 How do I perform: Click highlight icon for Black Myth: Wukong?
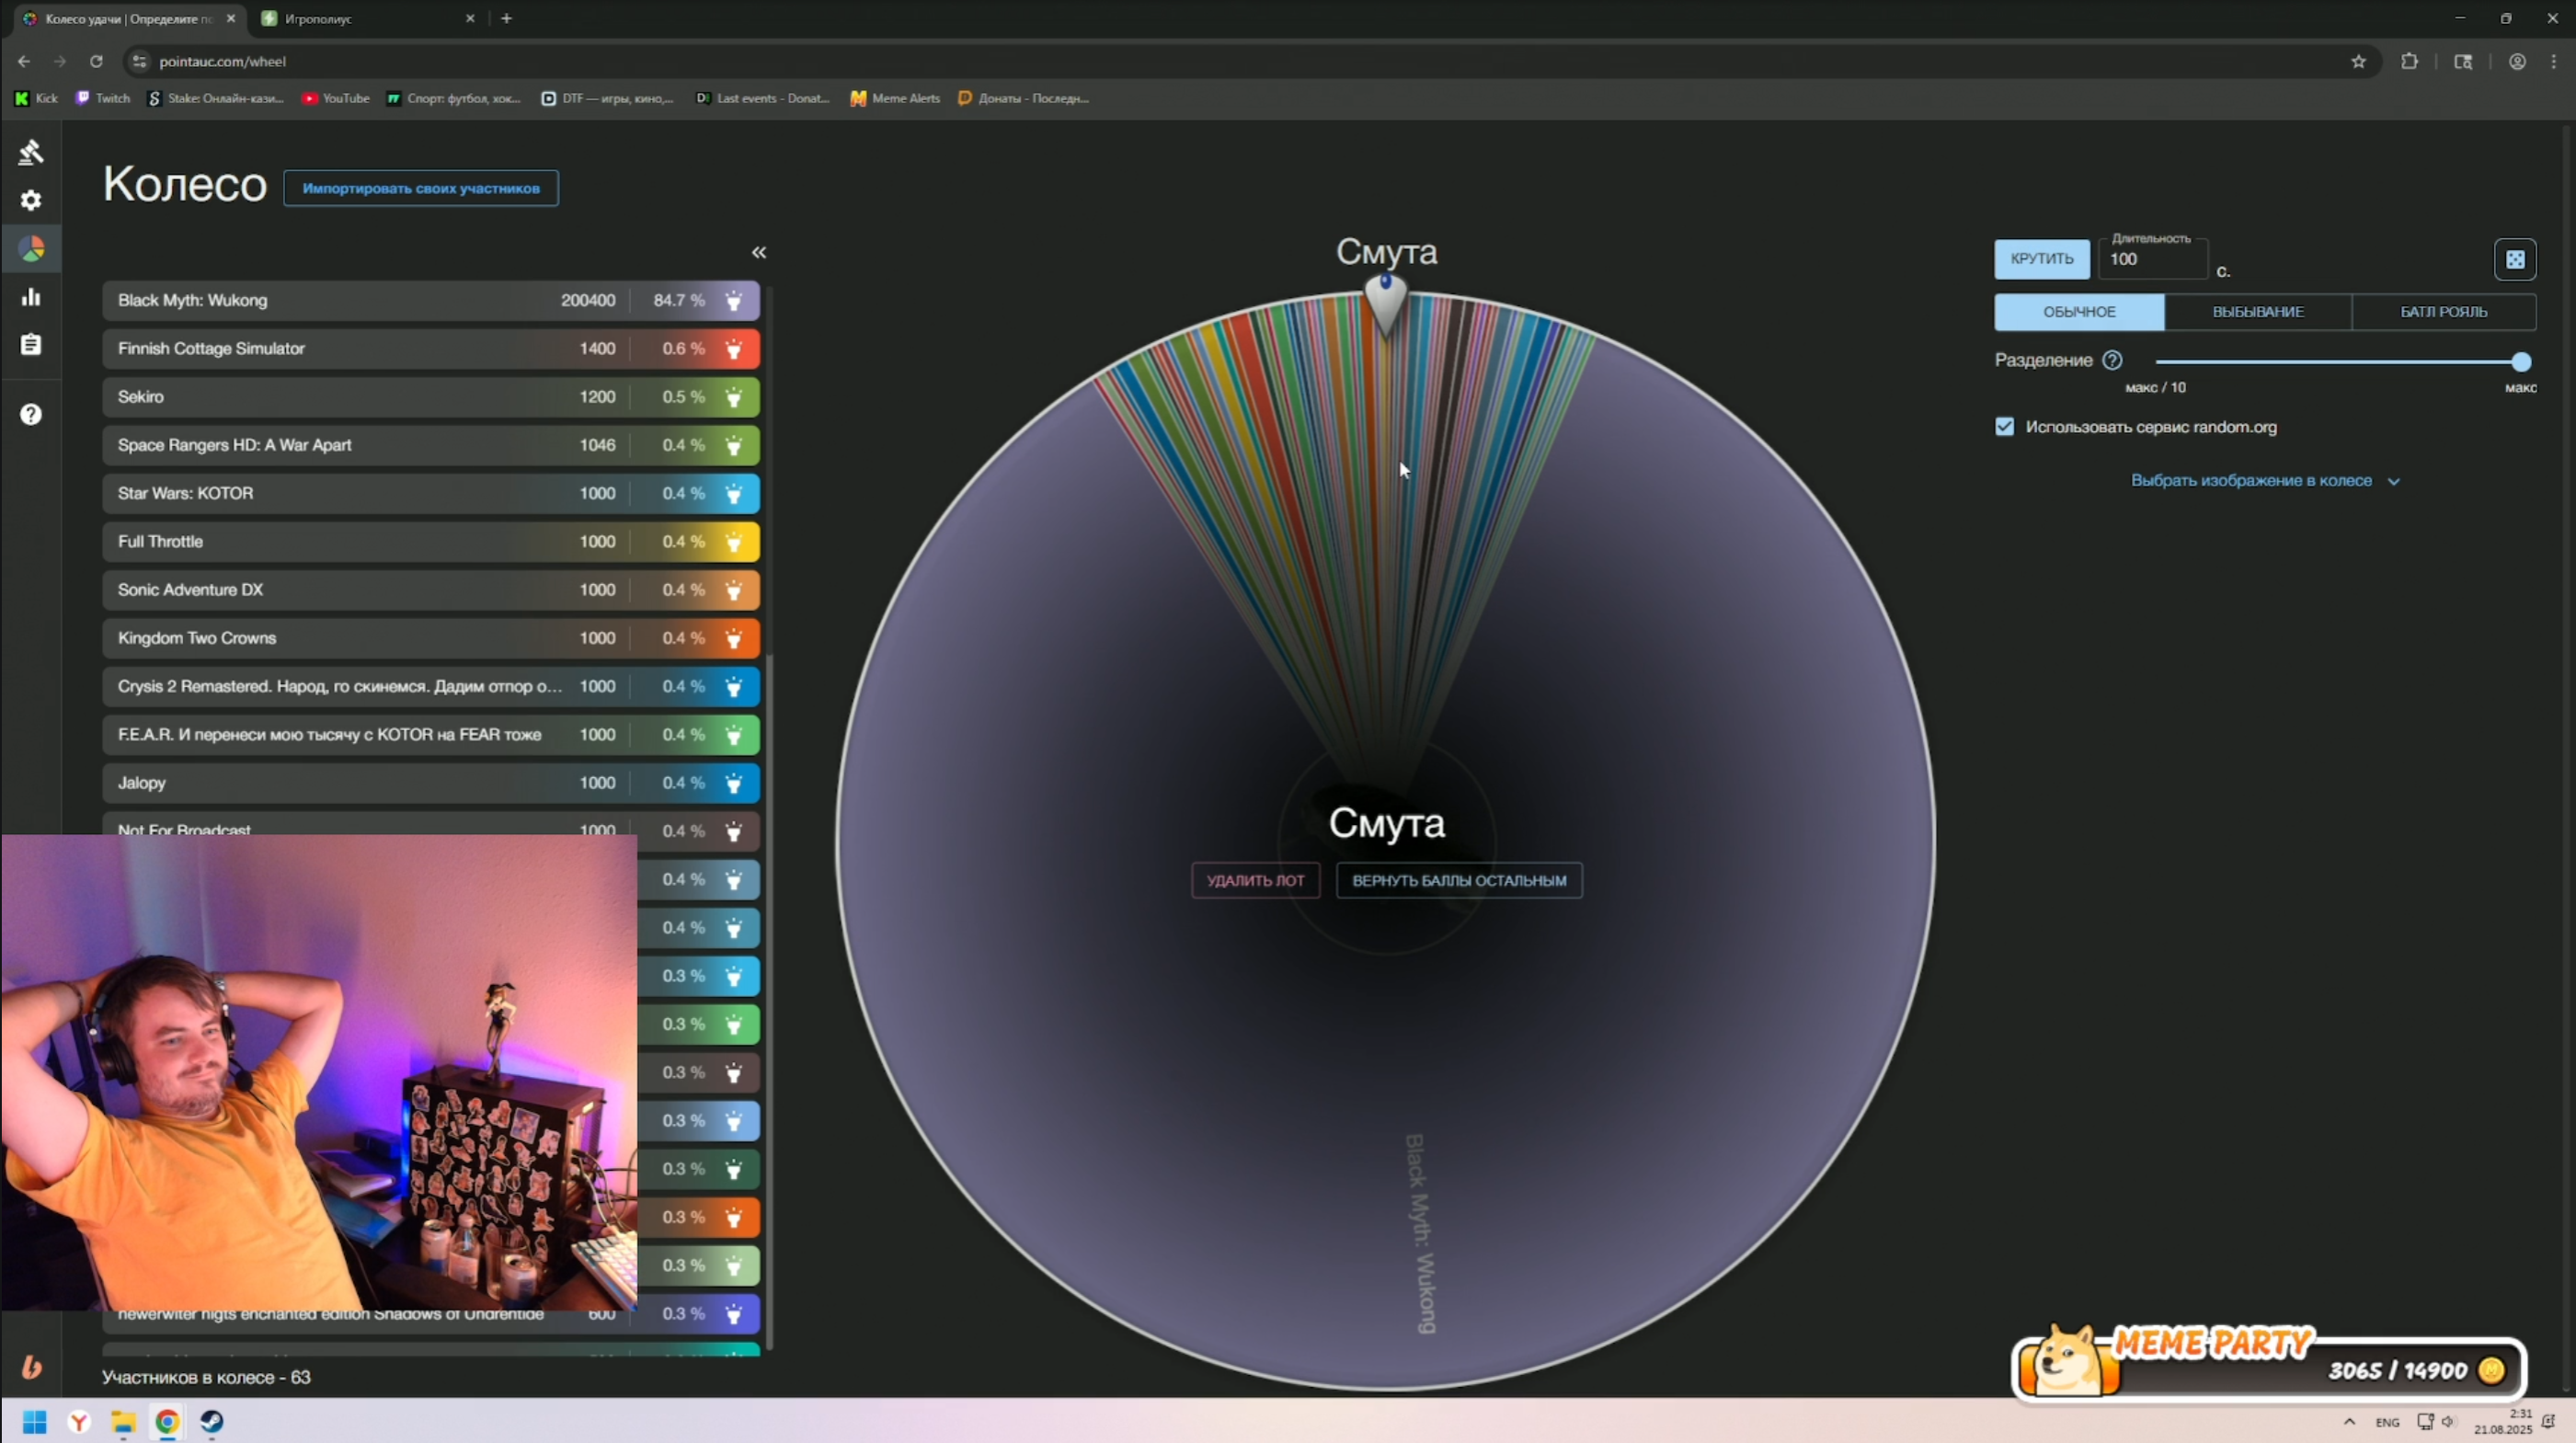coord(734,300)
